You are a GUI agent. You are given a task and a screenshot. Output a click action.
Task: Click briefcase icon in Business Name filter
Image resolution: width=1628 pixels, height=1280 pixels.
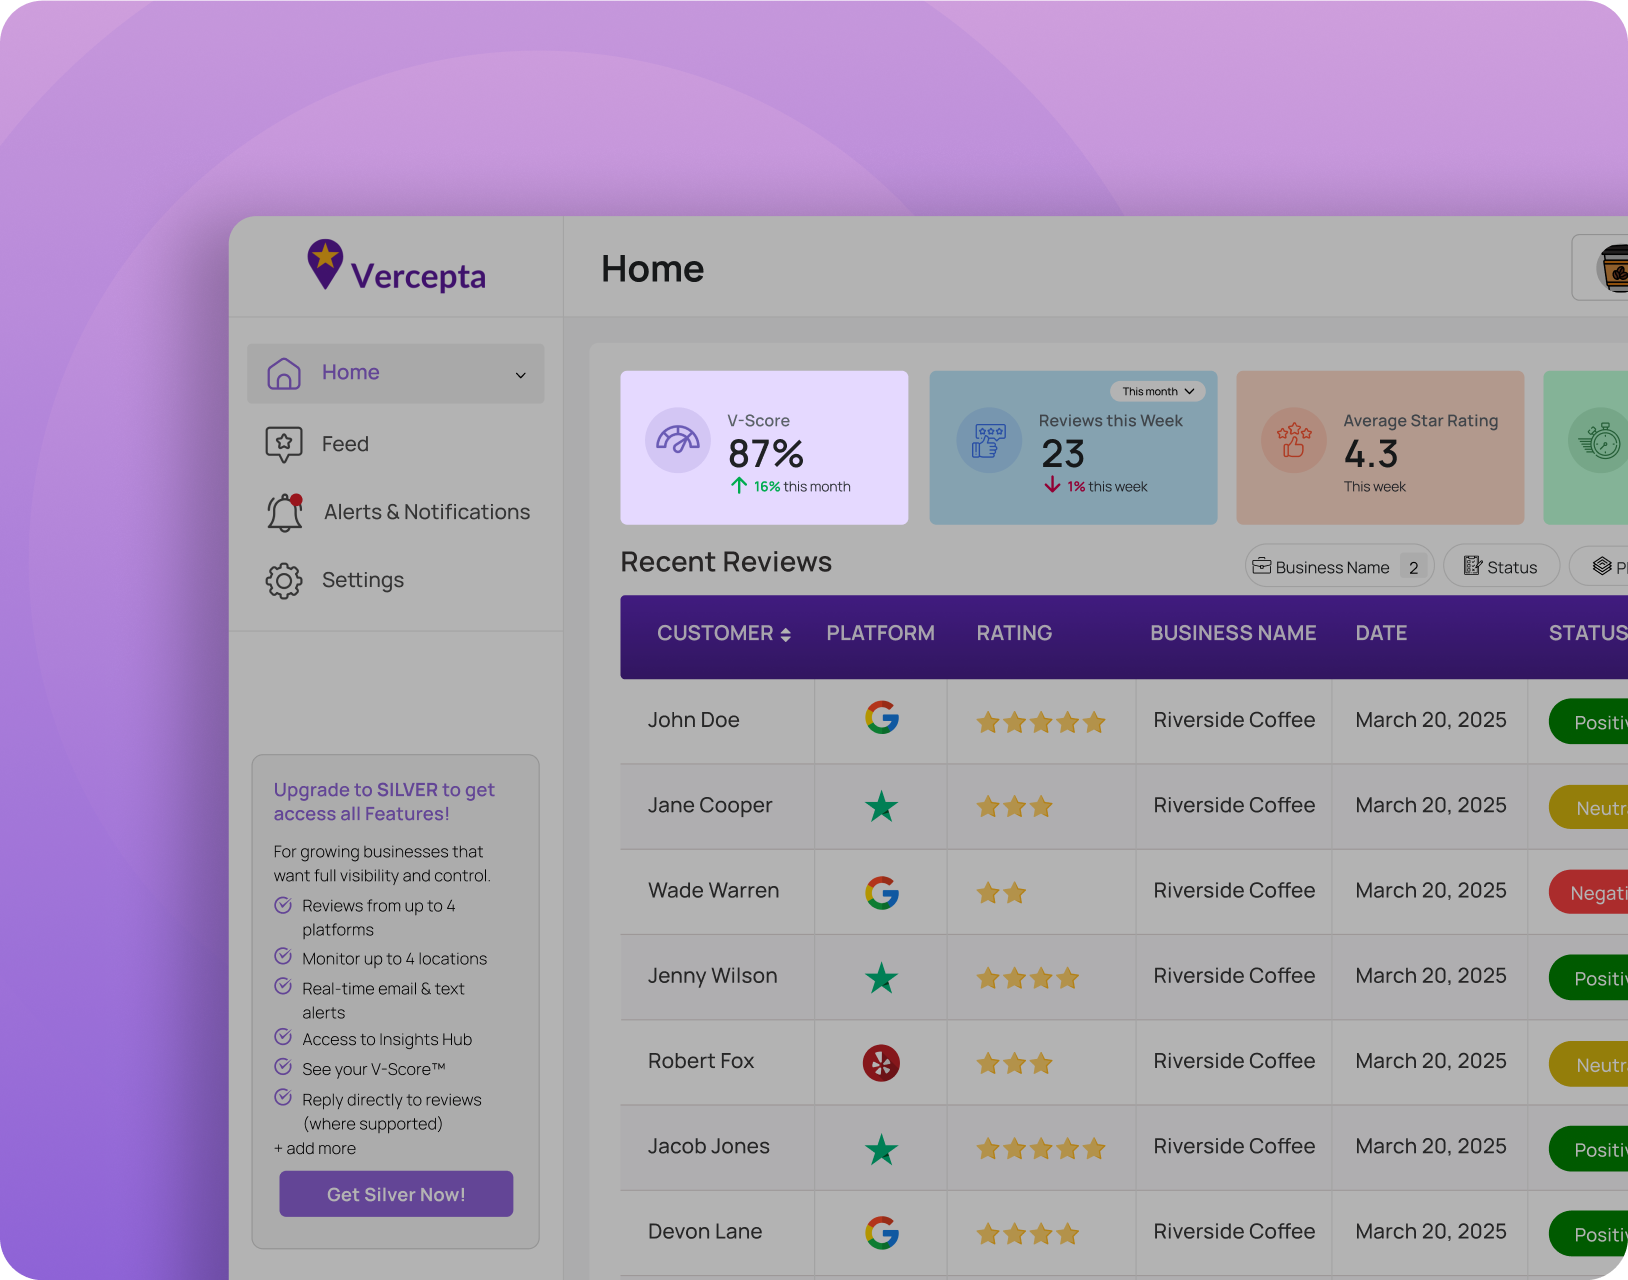[x=1262, y=566]
